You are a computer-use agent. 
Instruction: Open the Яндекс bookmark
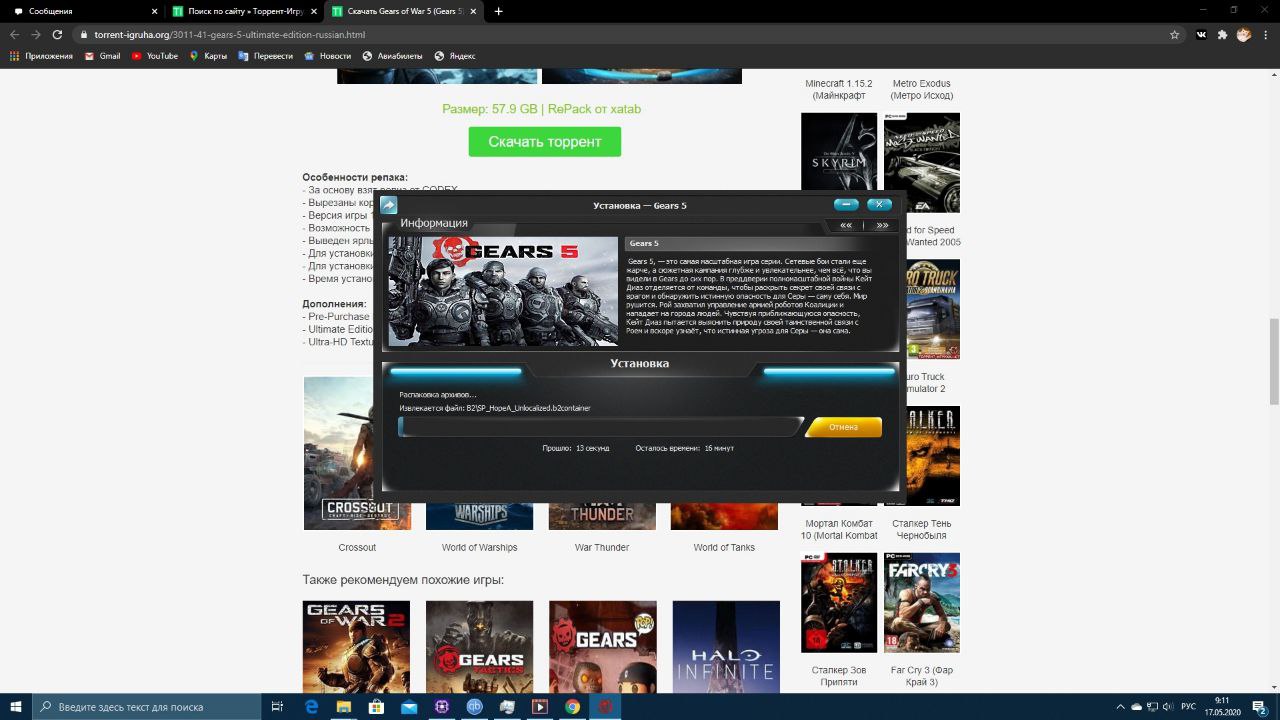455,56
